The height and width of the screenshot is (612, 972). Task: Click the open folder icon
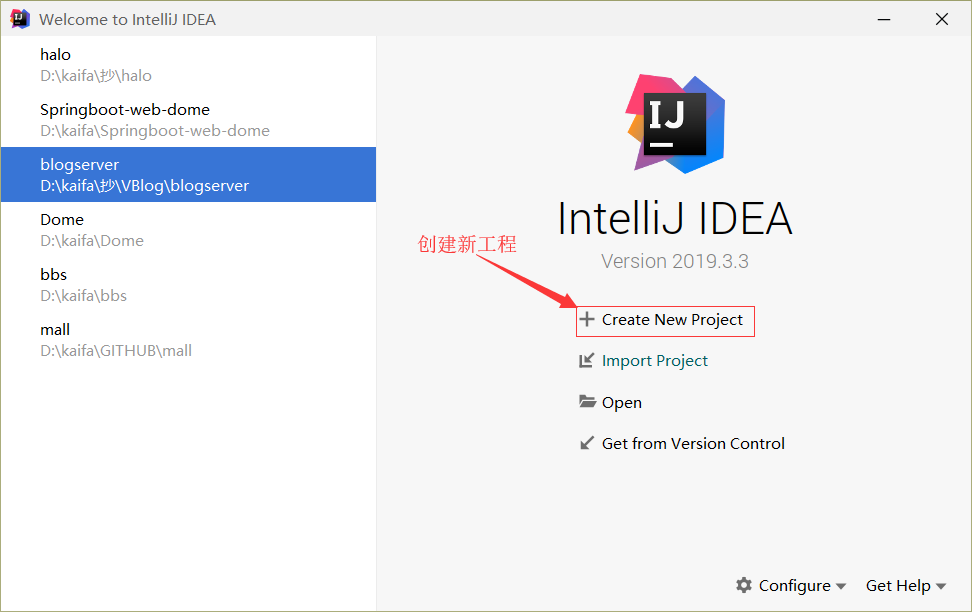point(587,402)
